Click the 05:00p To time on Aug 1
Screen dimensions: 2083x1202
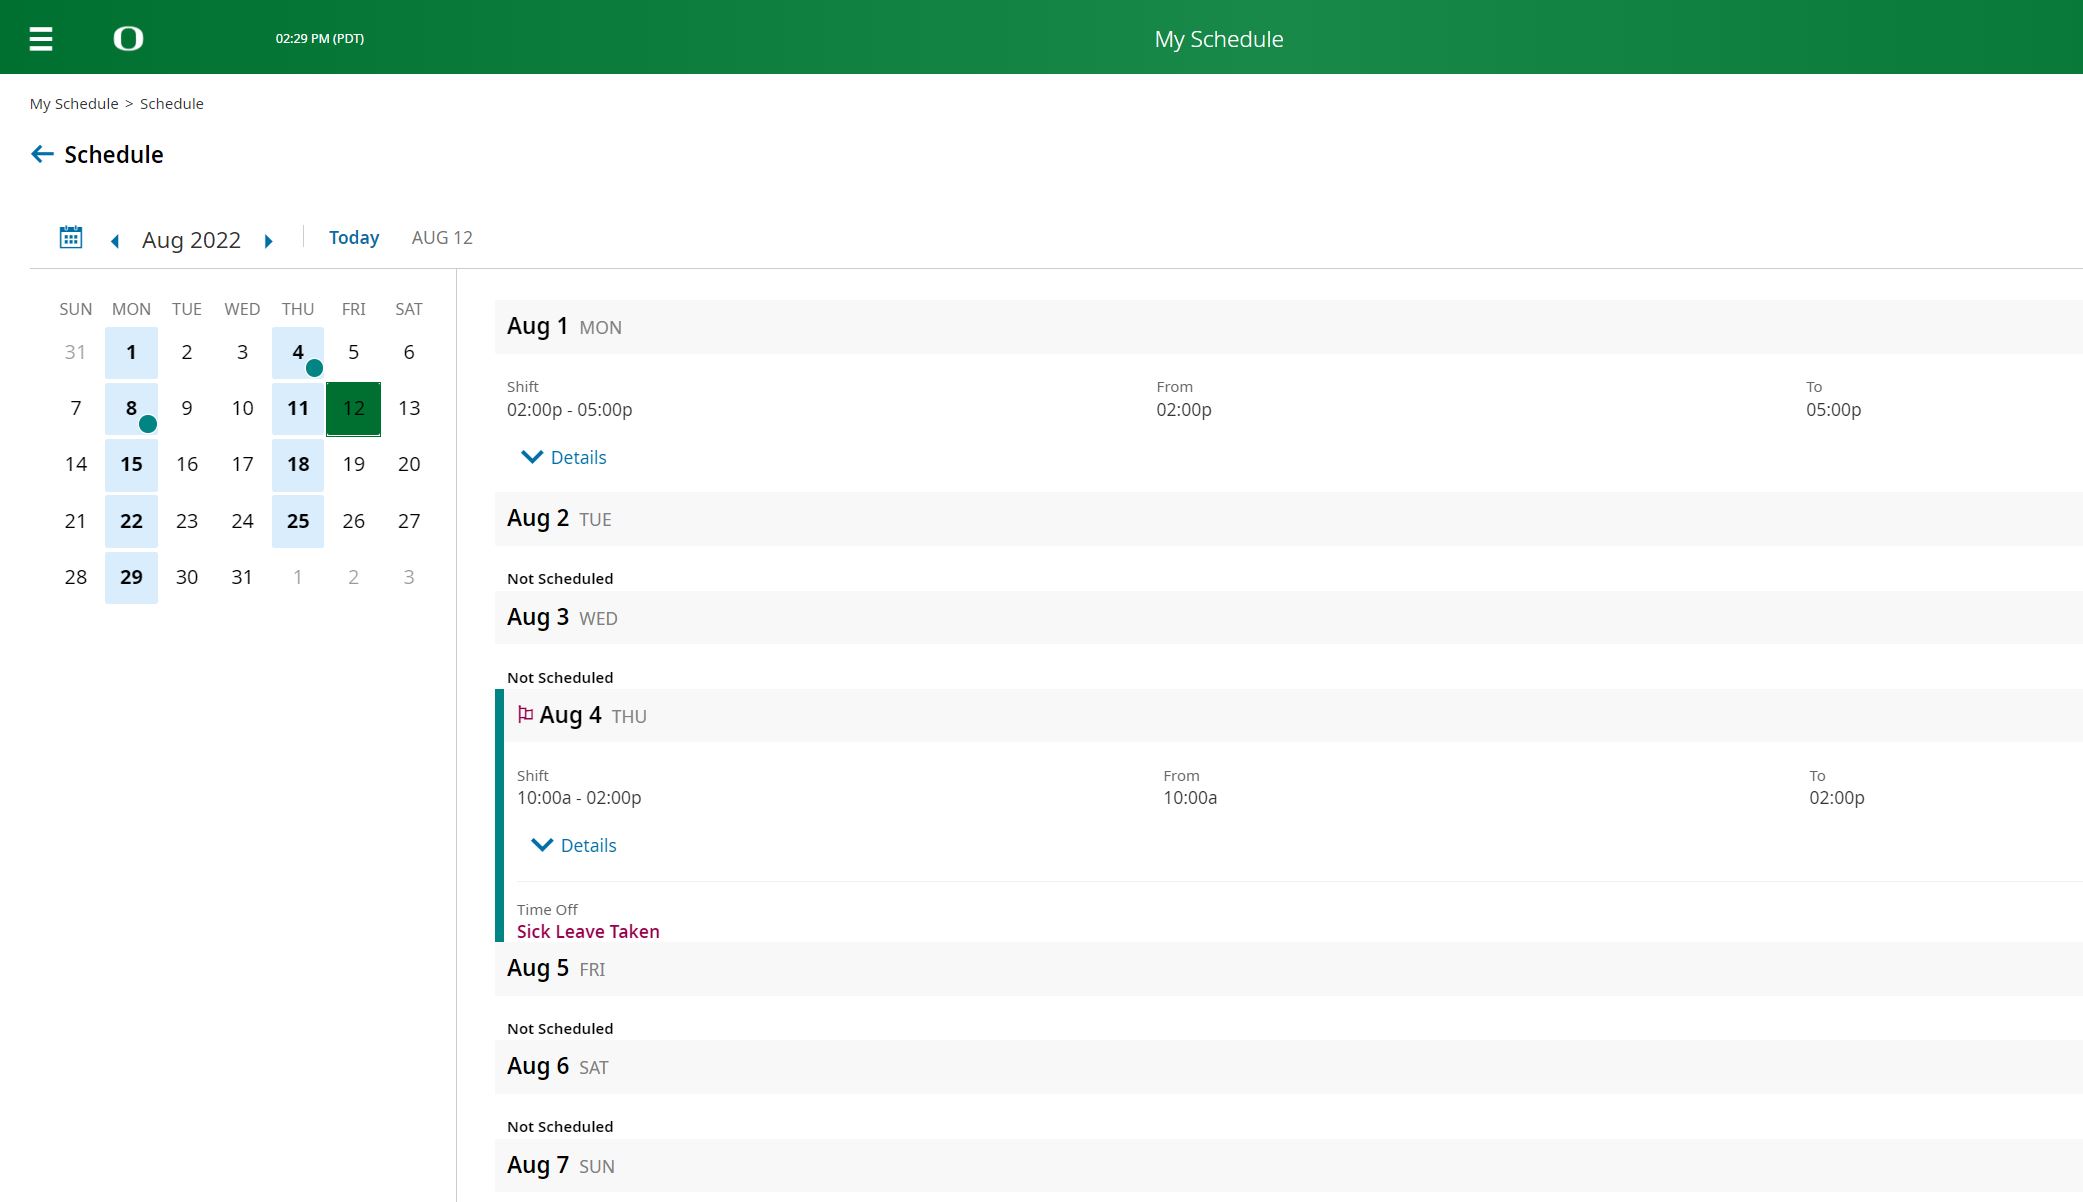1833,410
